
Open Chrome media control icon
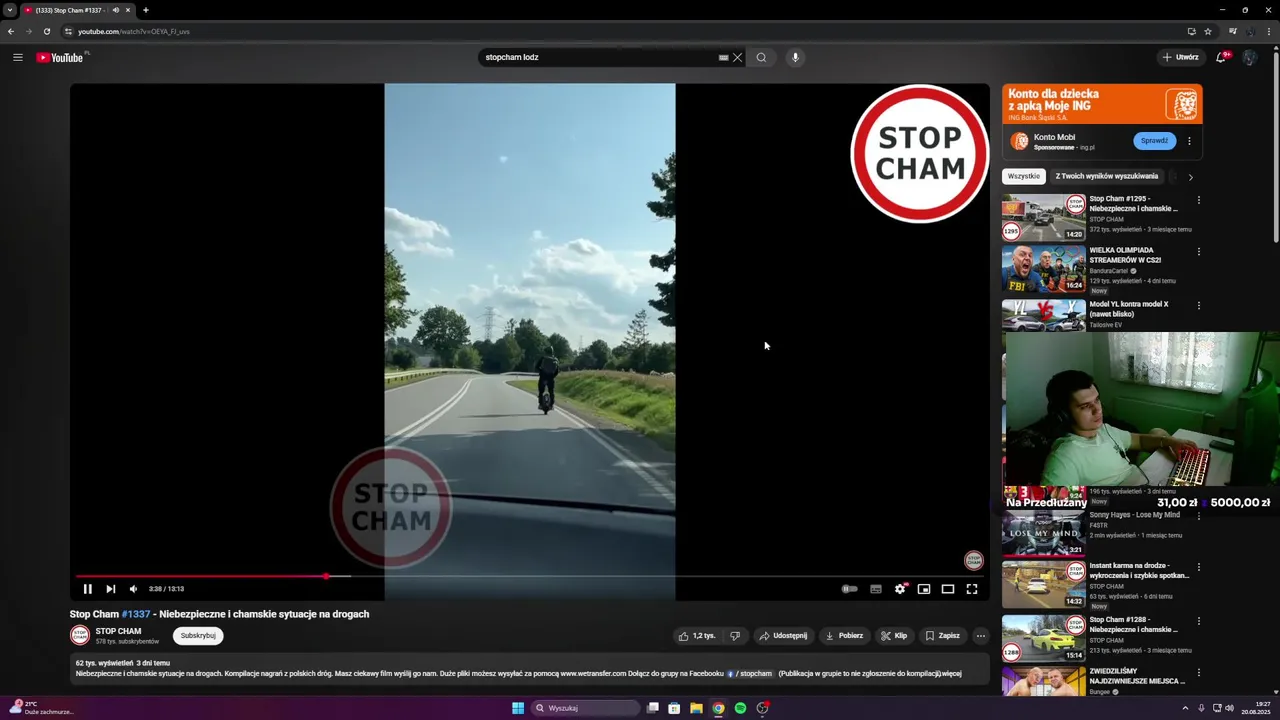[1233, 31]
